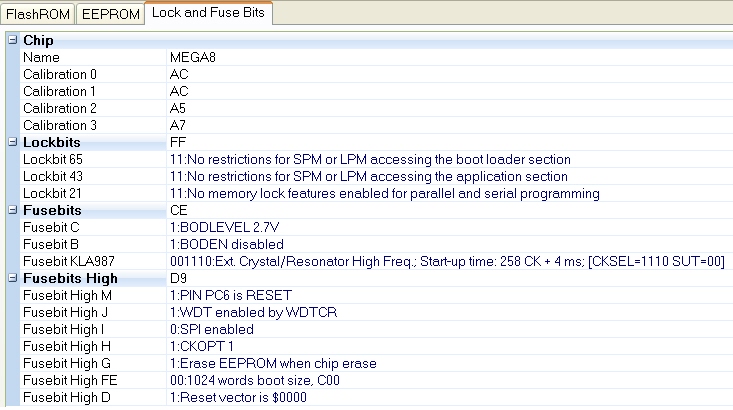The height and width of the screenshot is (410, 733).
Task: Click Fusebit High H CKOPT value
Action: click(x=199, y=346)
